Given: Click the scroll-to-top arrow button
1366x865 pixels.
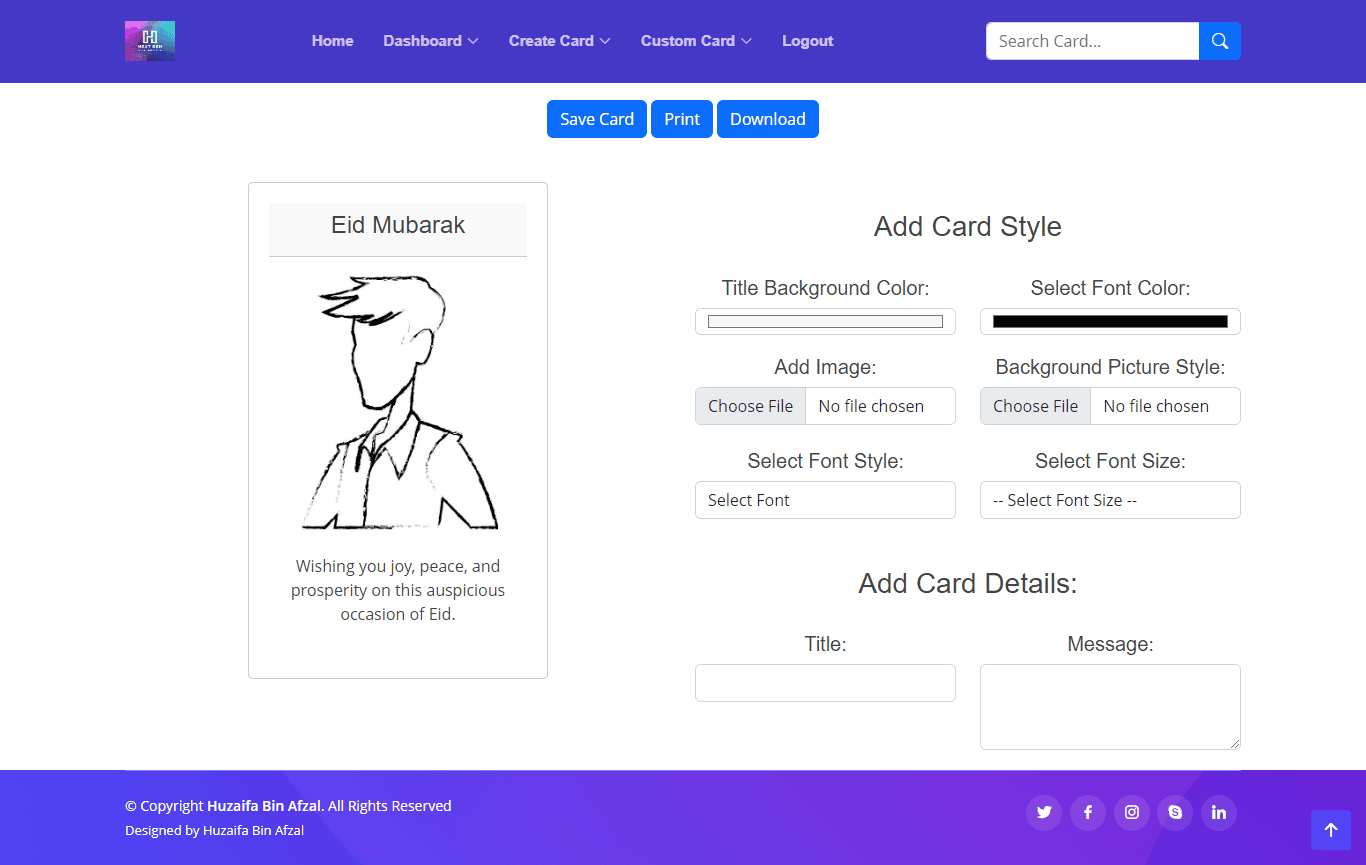Looking at the screenshot, I should 1330,830.
